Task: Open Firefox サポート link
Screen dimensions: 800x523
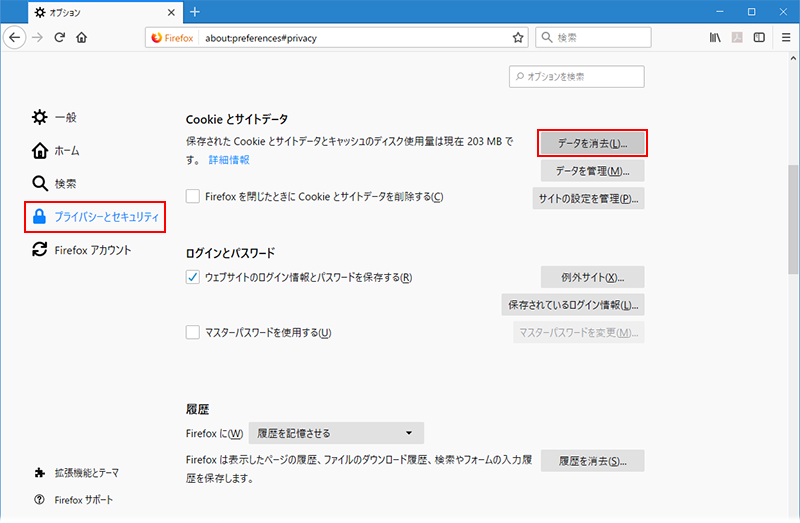Action: point(73,500)
